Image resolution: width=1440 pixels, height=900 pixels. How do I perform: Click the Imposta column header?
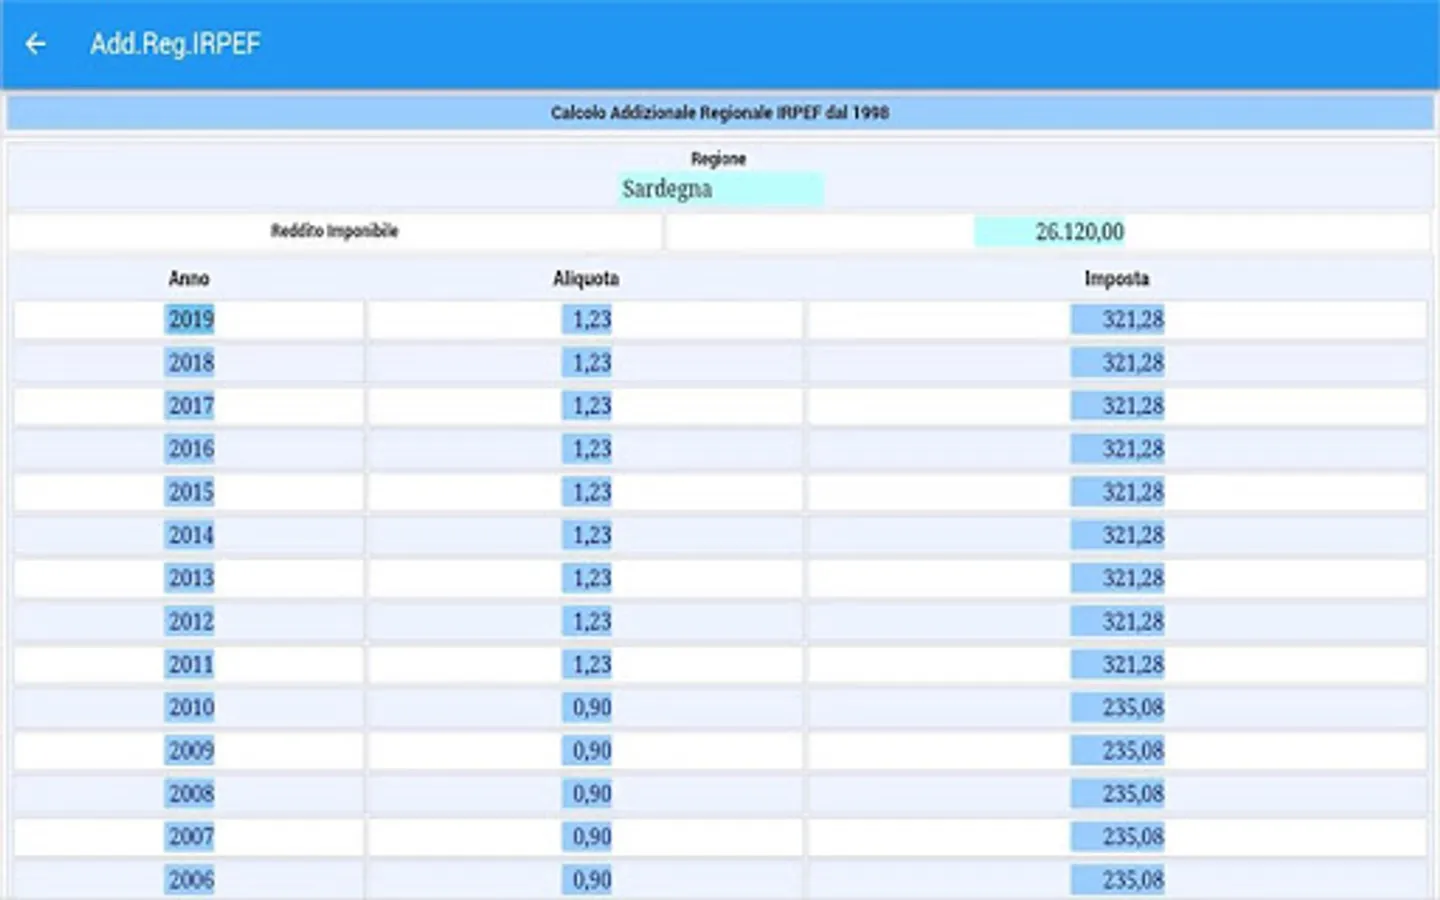pyautogui.click(x=1117, y=278)
